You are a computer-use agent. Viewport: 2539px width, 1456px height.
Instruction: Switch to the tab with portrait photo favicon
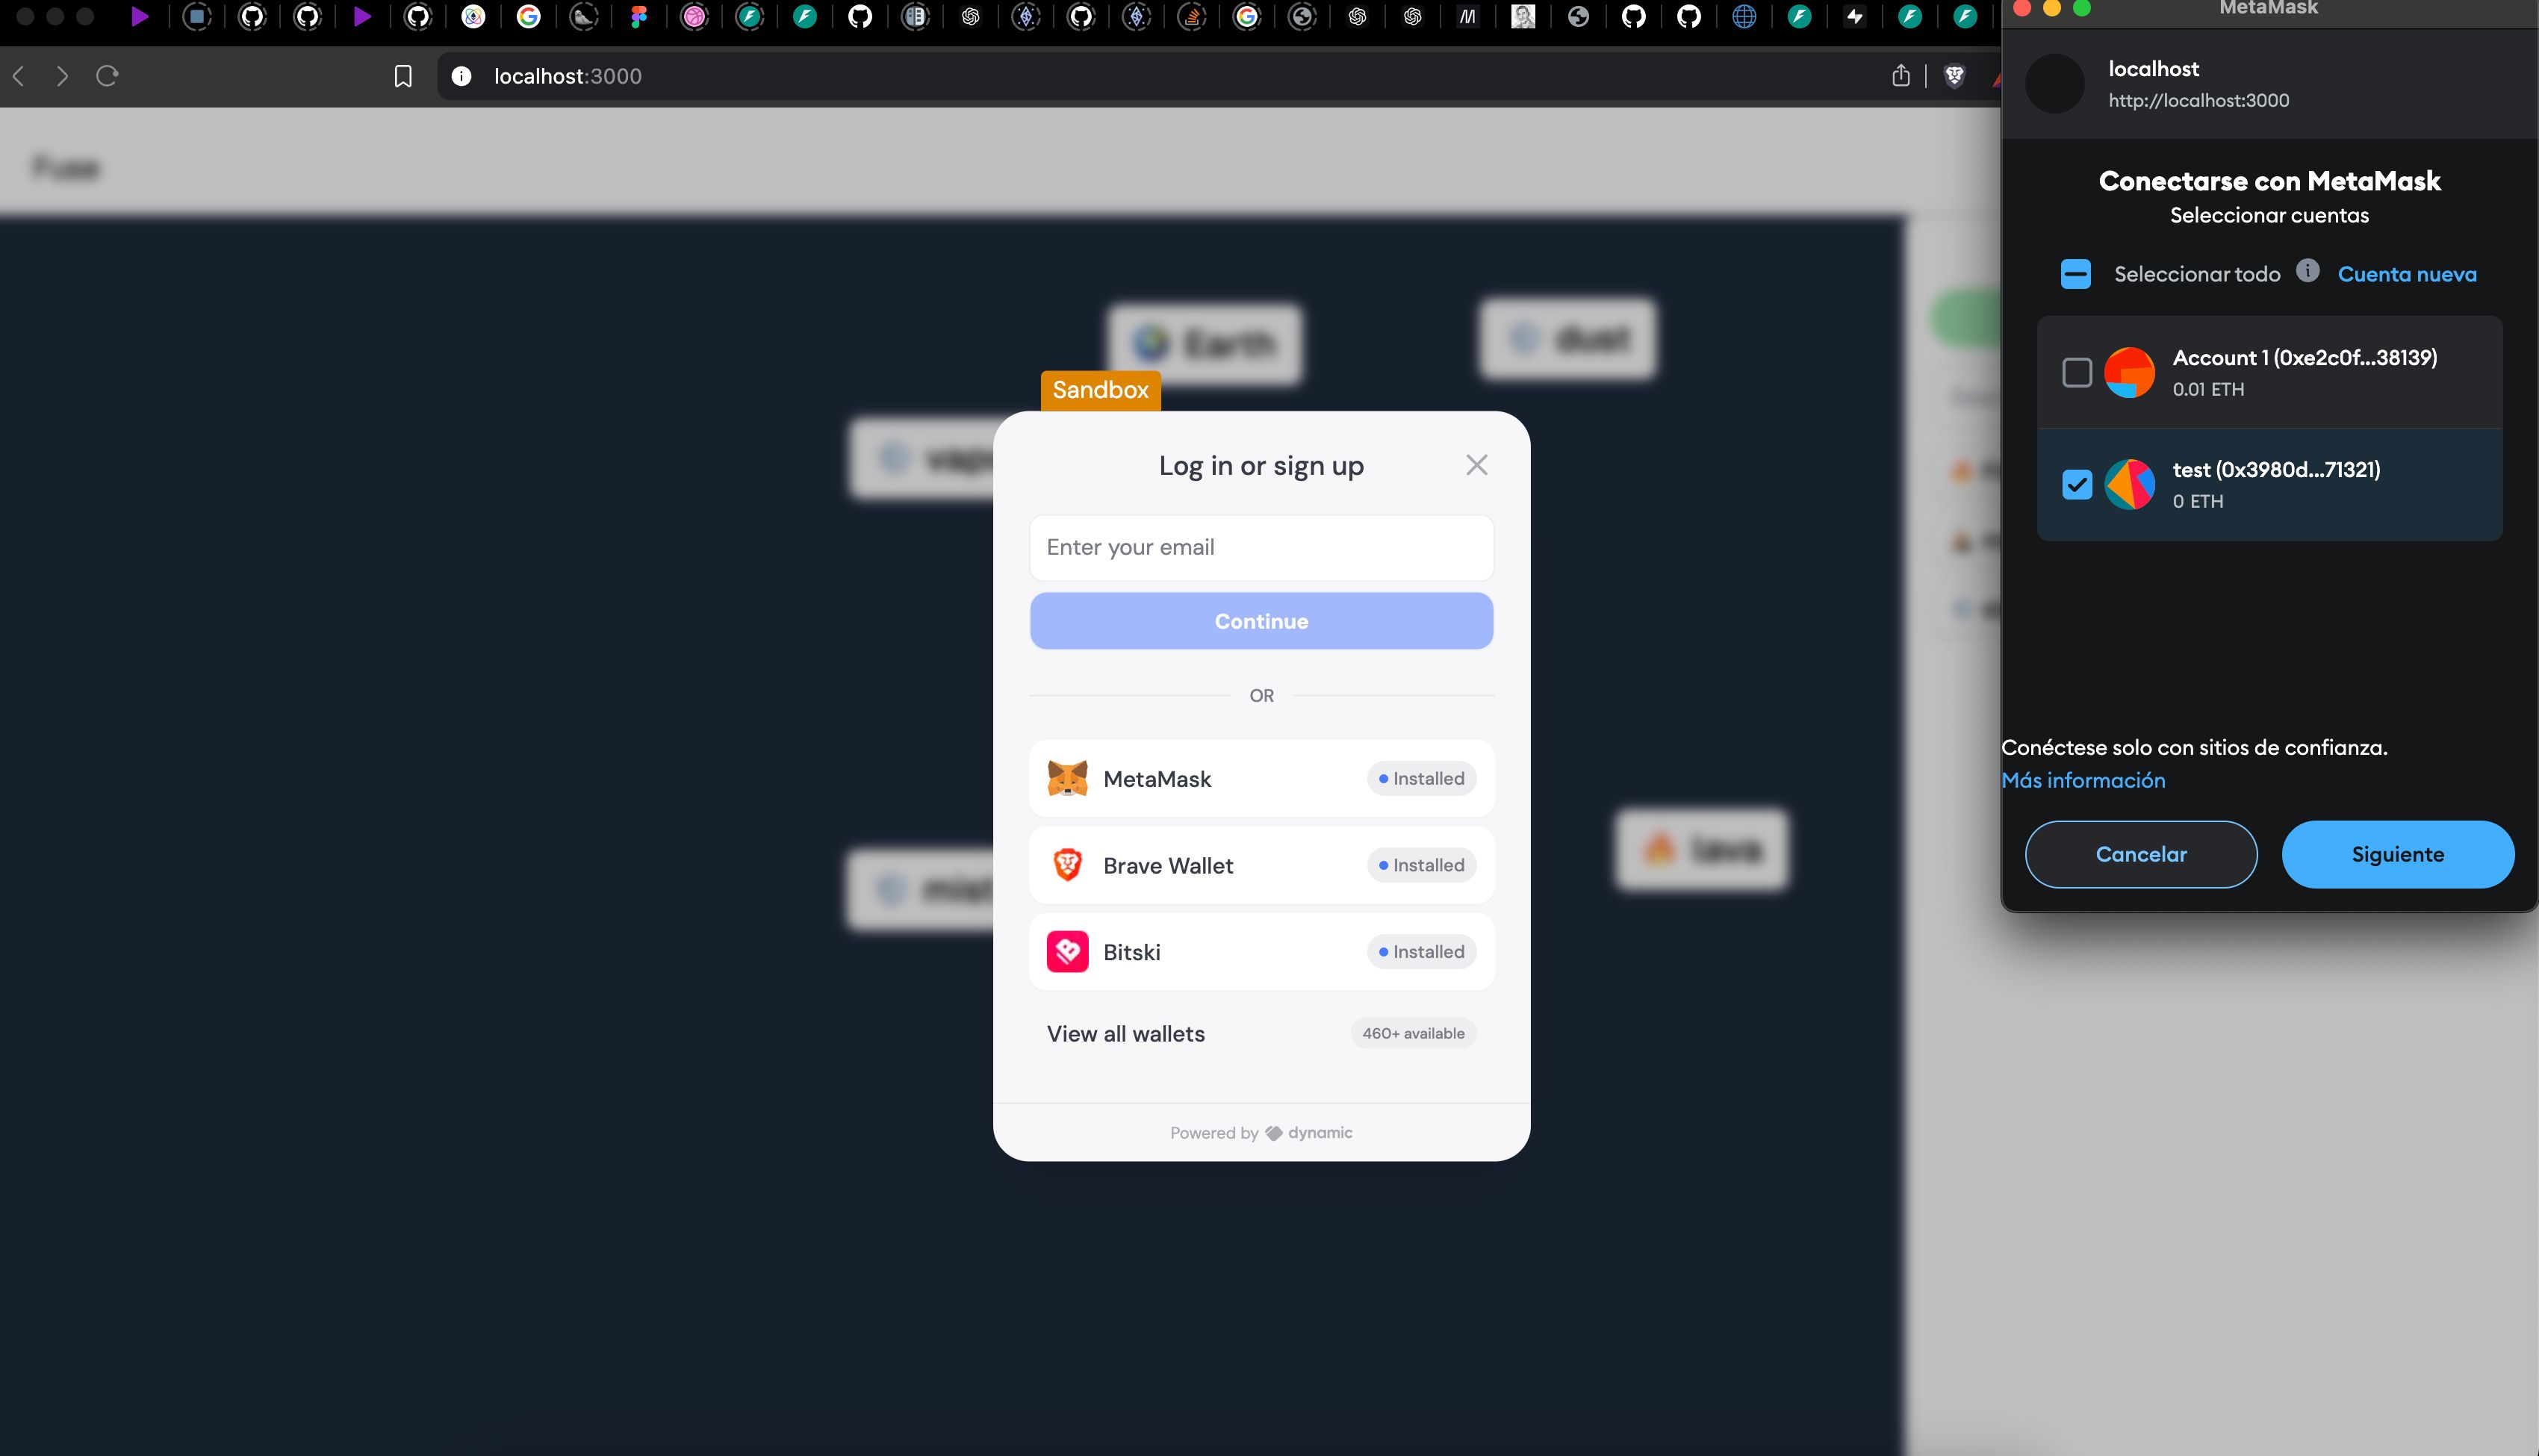(1523, 16)
